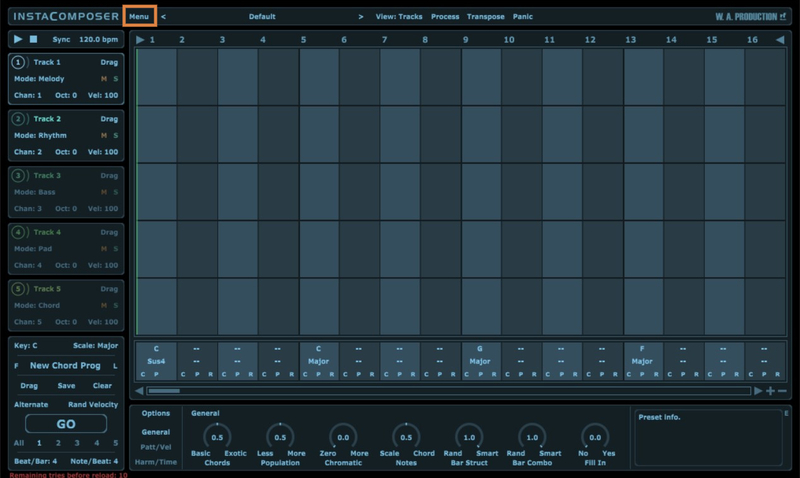800x478 pixels.
Task: Click the zoom-in plus icon
Action: click(x=770, y=391)
